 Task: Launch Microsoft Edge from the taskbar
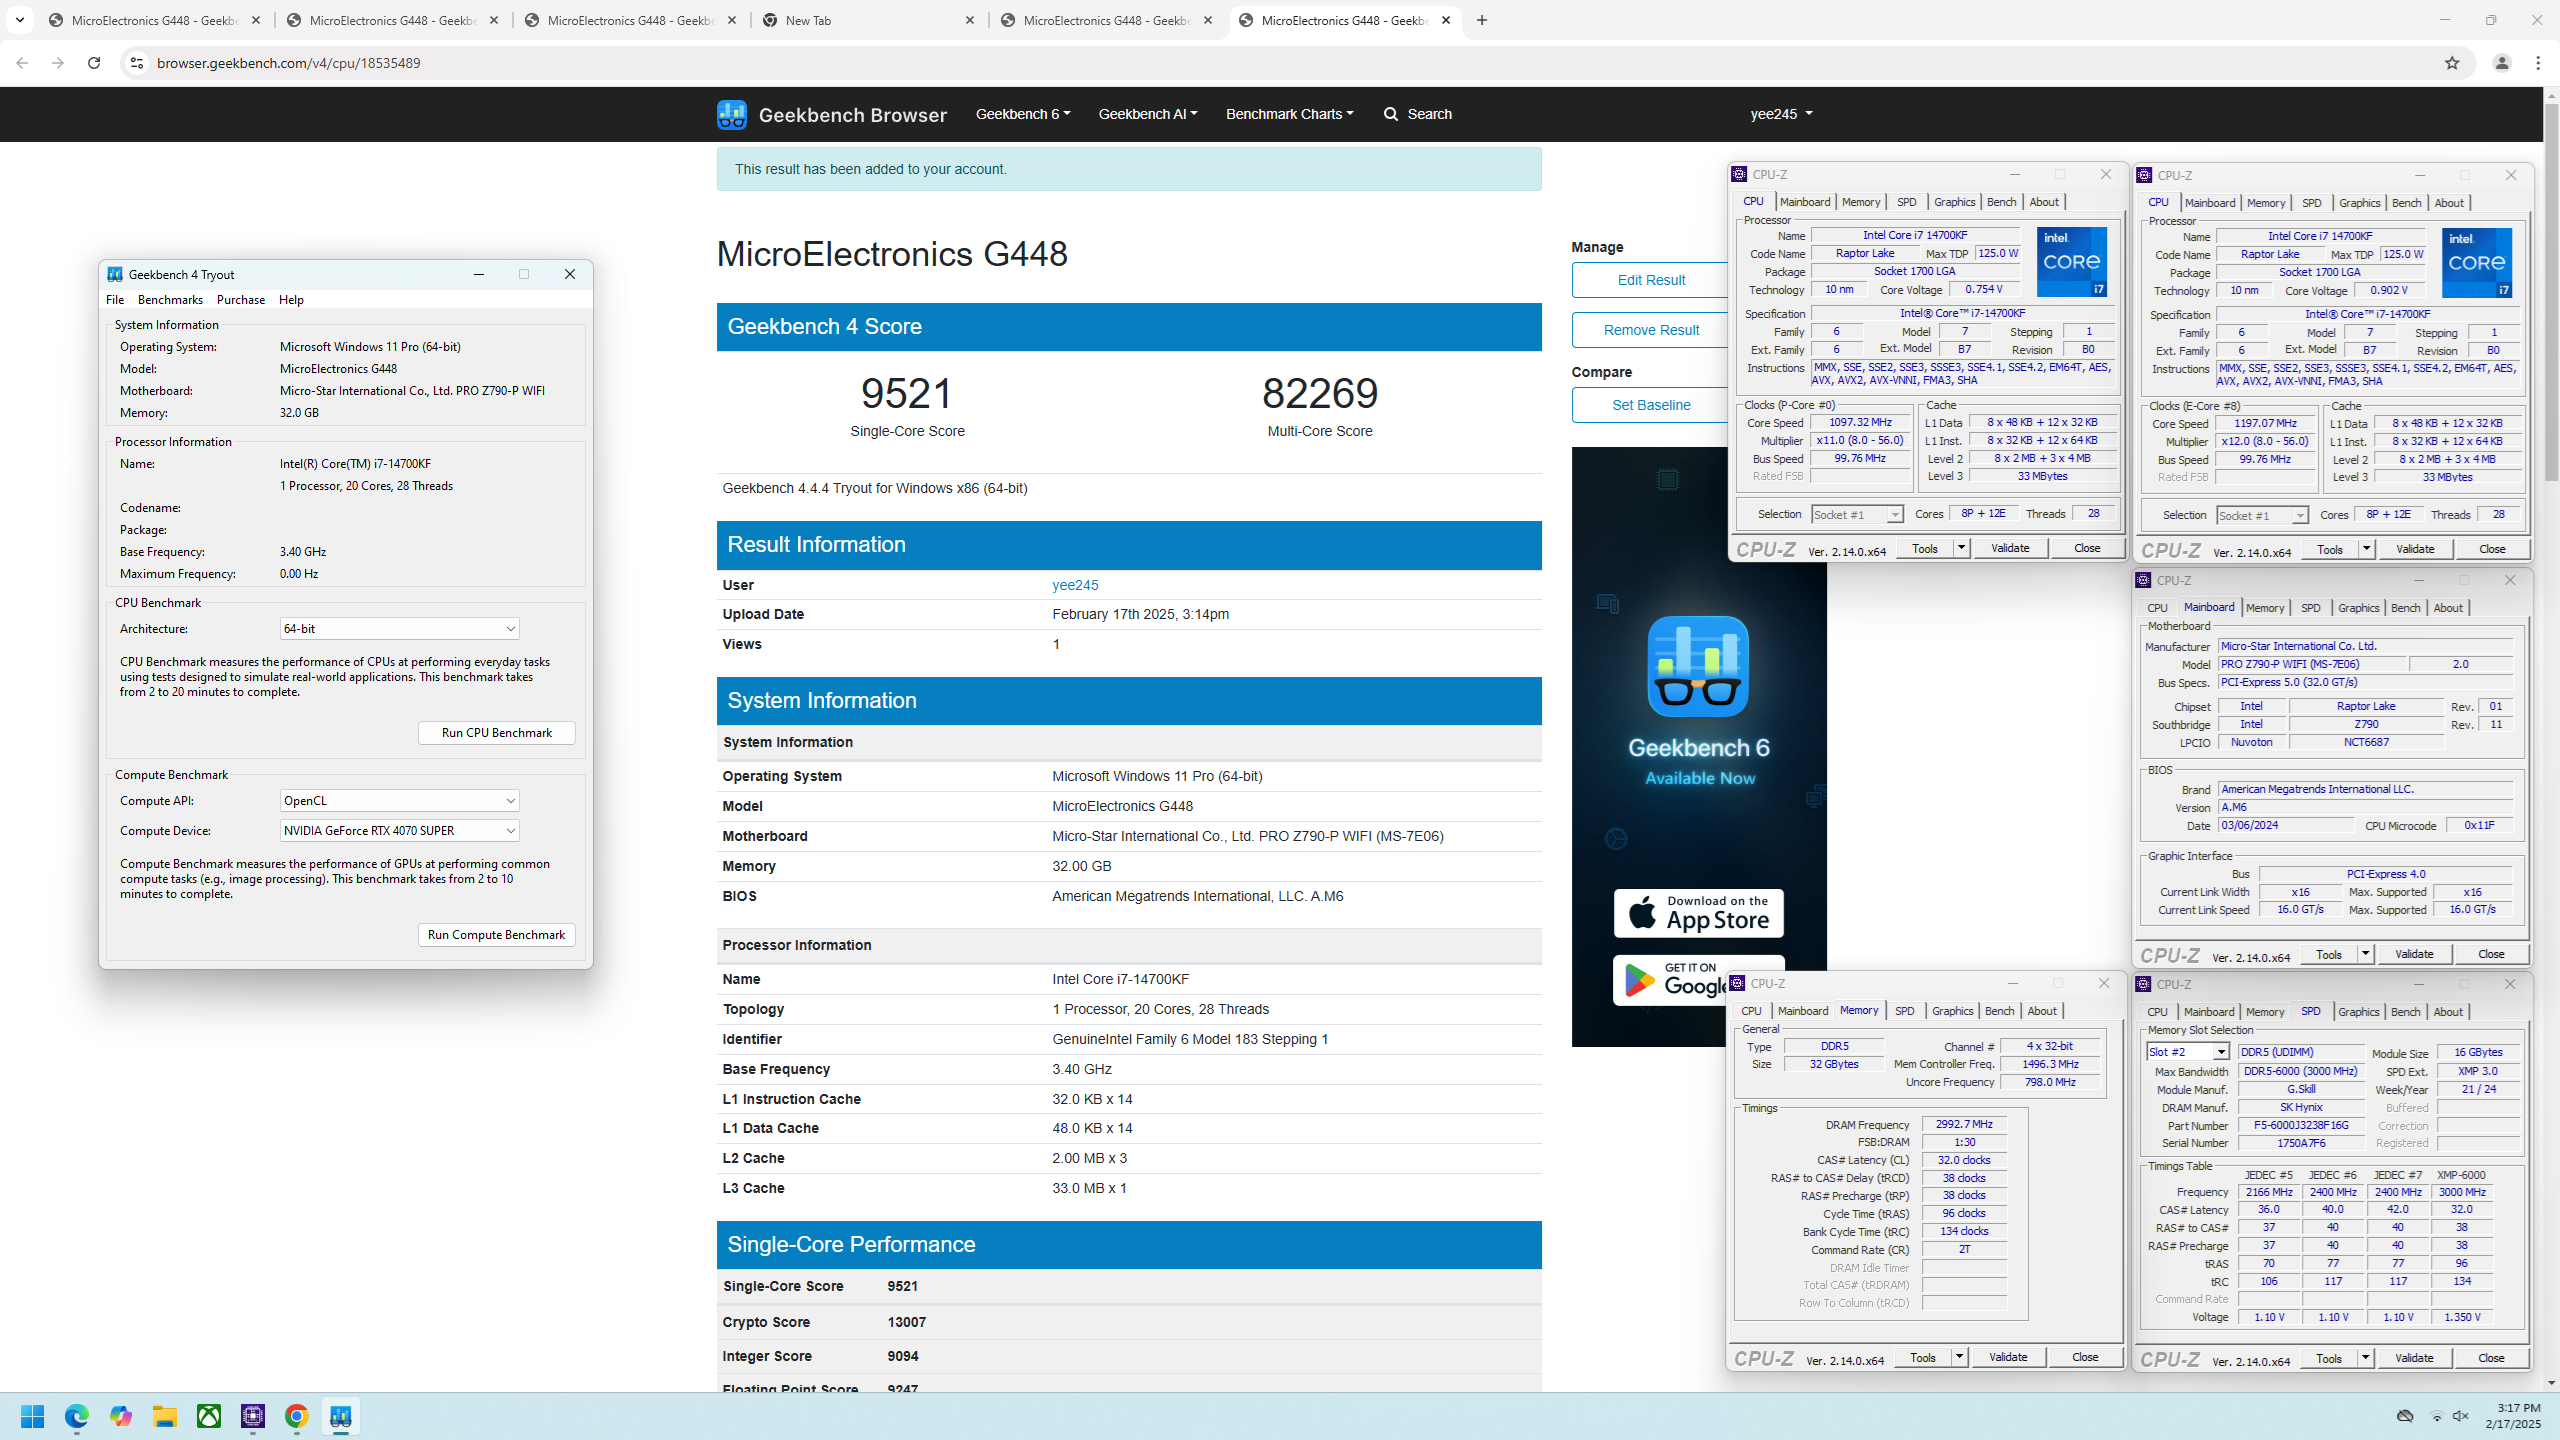(x=77, y=1416)
